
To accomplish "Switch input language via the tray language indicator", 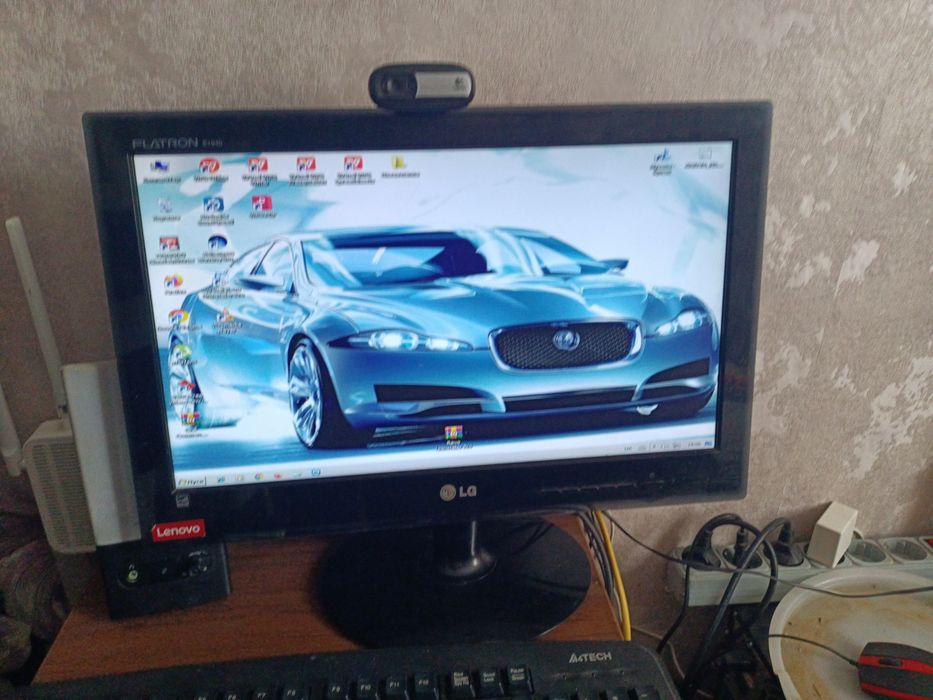I will 628,448.
